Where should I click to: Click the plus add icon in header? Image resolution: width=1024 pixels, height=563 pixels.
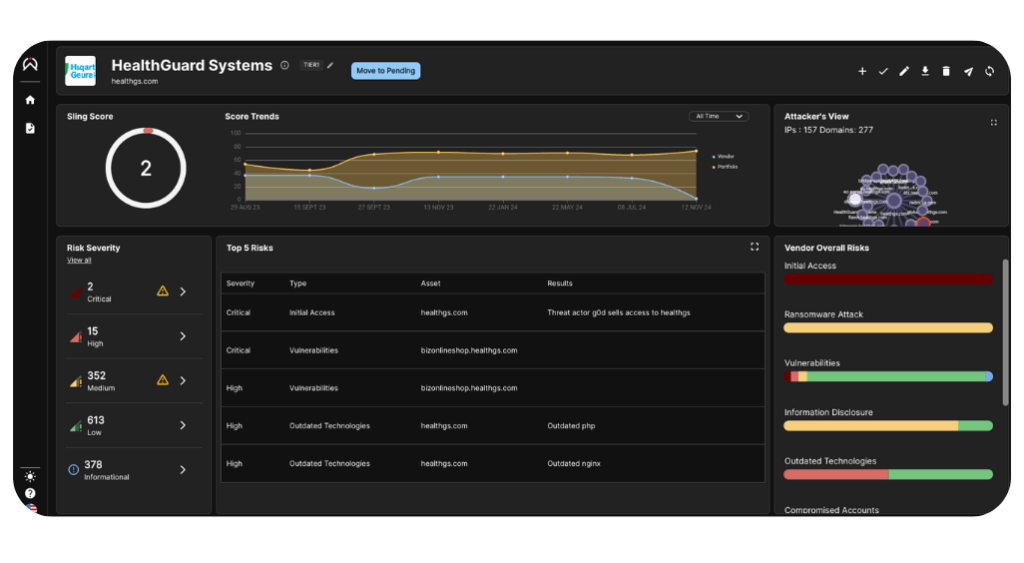tap(862, 71)
